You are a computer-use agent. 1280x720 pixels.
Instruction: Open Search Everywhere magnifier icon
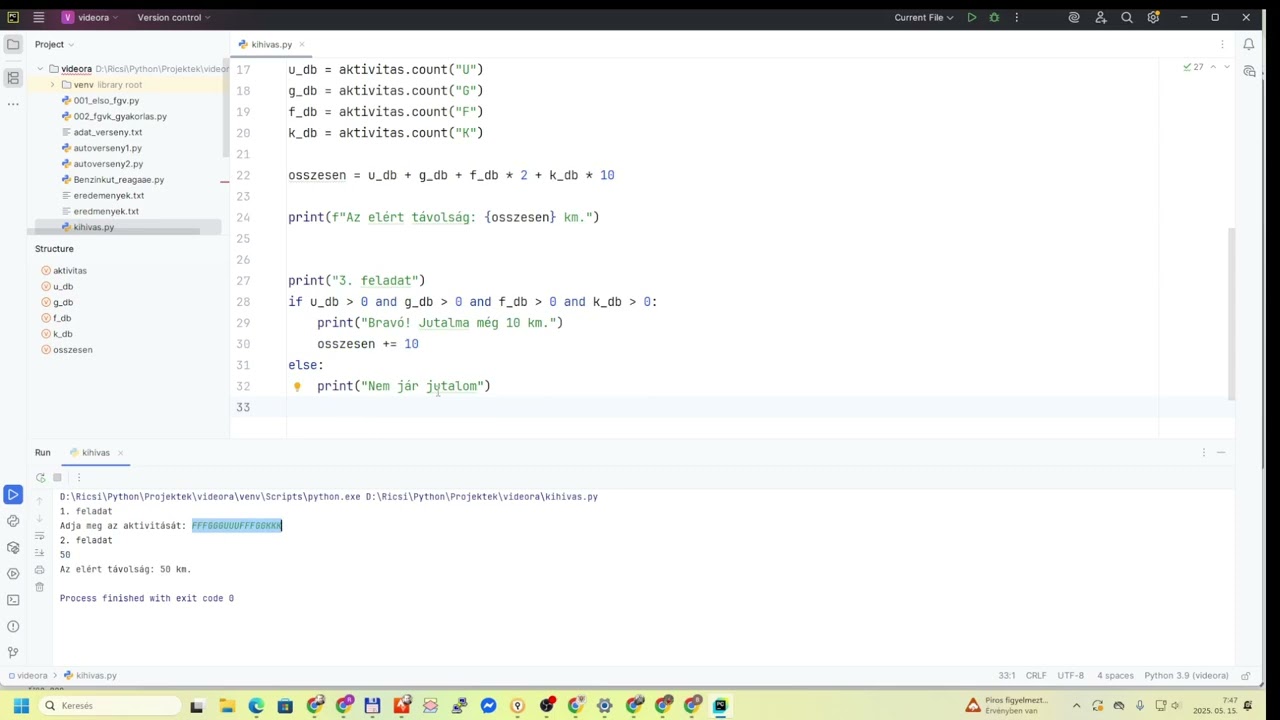(1127, 17)
